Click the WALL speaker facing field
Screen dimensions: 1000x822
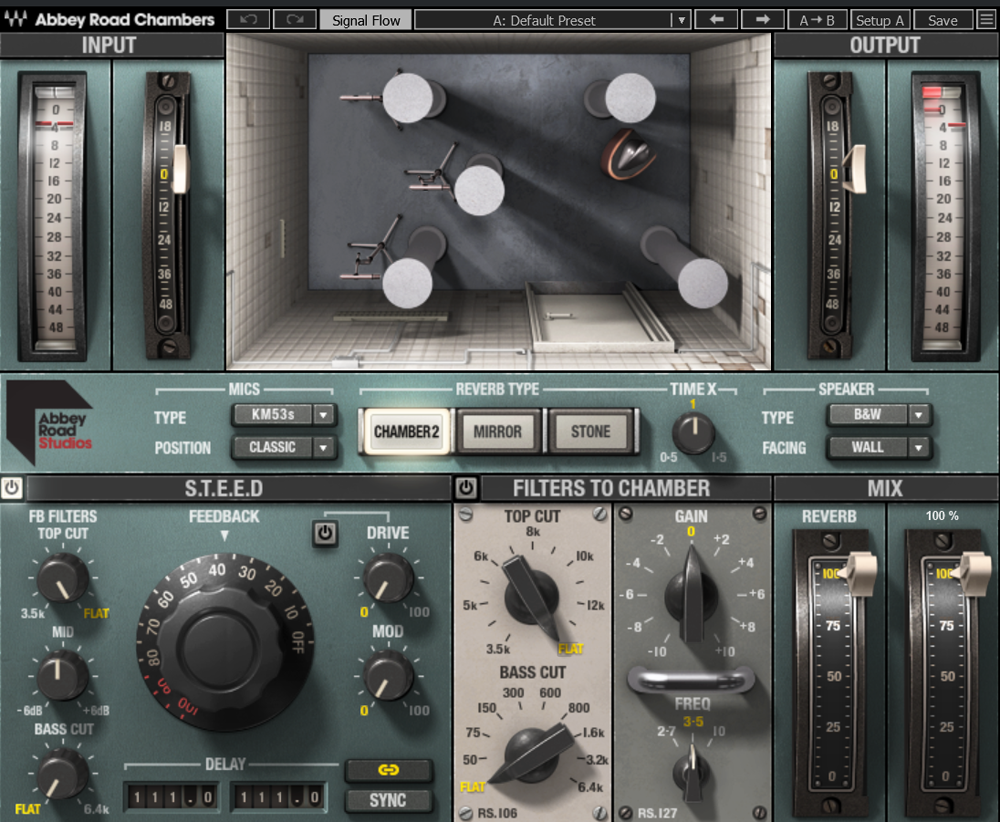click(x=868, y=448)
